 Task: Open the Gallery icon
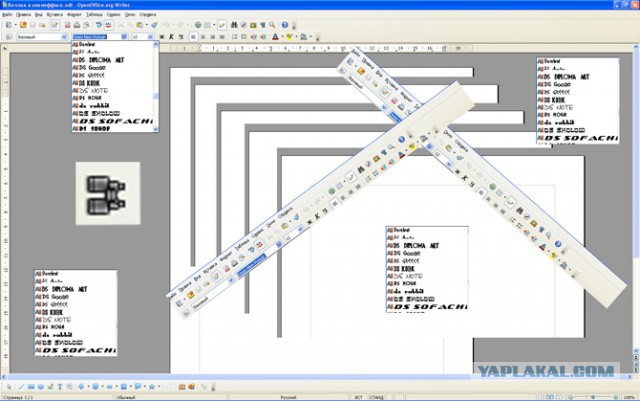click(253, 25)
